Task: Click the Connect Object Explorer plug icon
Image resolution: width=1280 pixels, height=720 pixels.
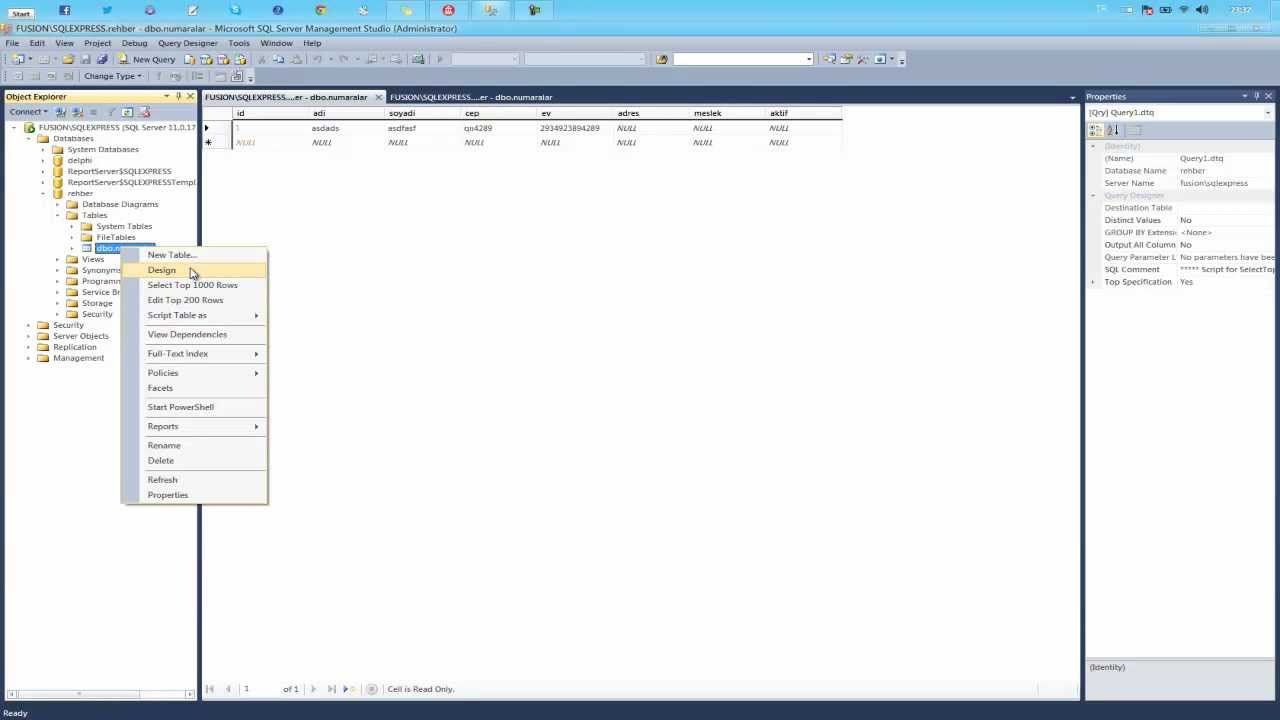Action: coord(61,112)
